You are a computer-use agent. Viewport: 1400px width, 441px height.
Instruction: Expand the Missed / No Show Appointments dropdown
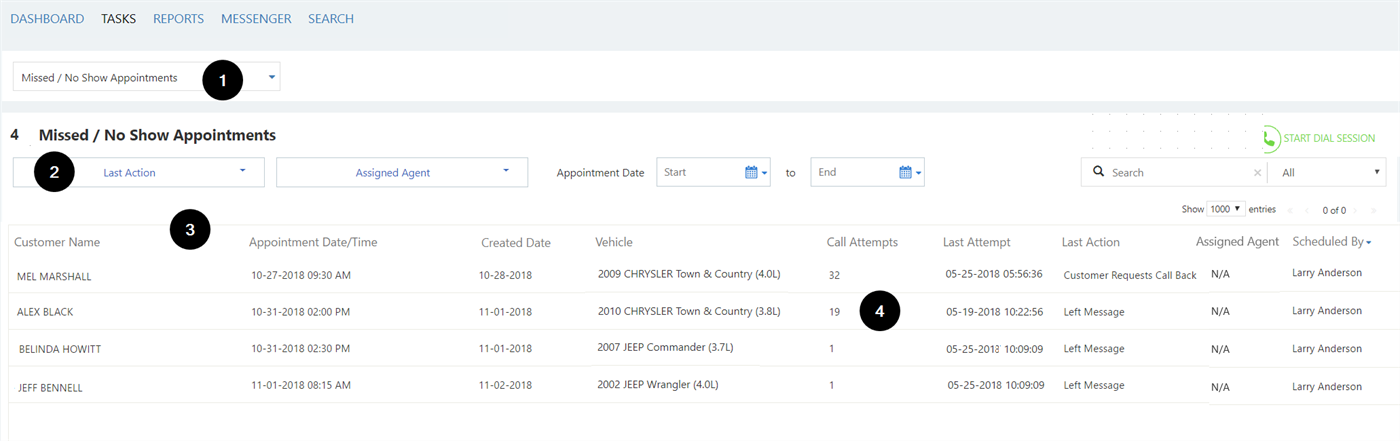147,78
